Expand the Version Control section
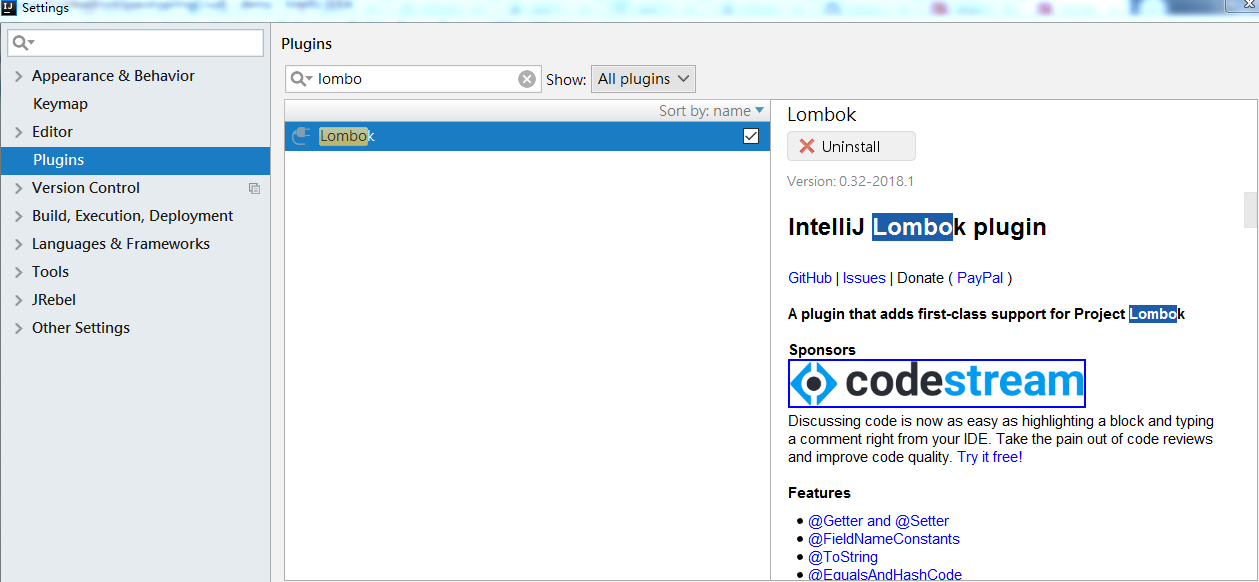The image size is (1259, 582). pyautogui.click(x=18, y=188)
